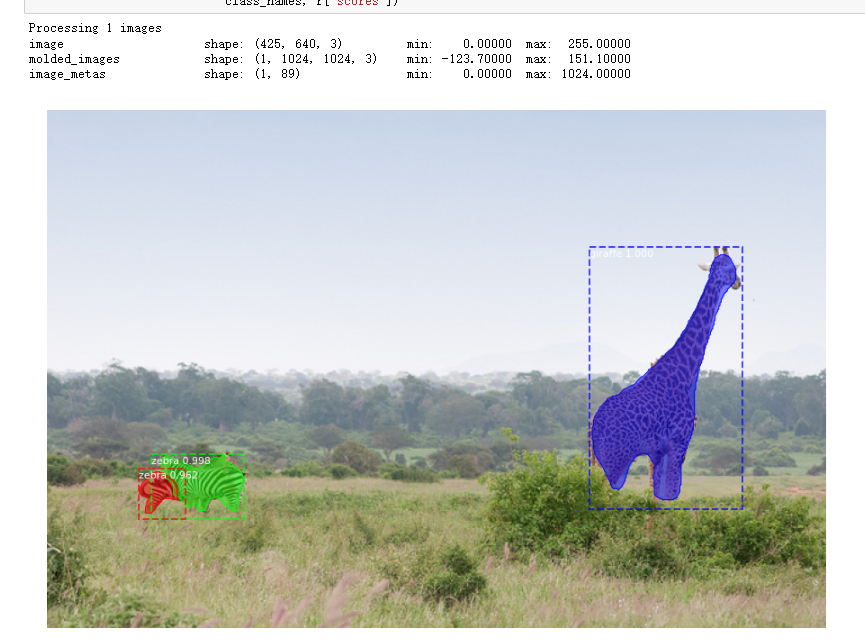Click the max value 151.10000
The image size is (865, 641).
coord(599,59)
